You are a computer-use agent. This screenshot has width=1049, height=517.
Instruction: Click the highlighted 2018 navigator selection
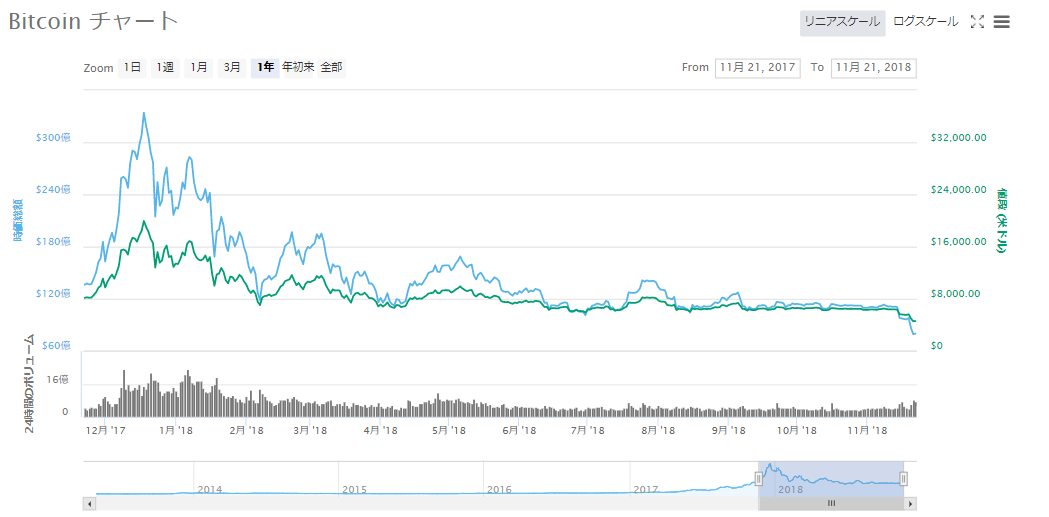pos(830,478)
